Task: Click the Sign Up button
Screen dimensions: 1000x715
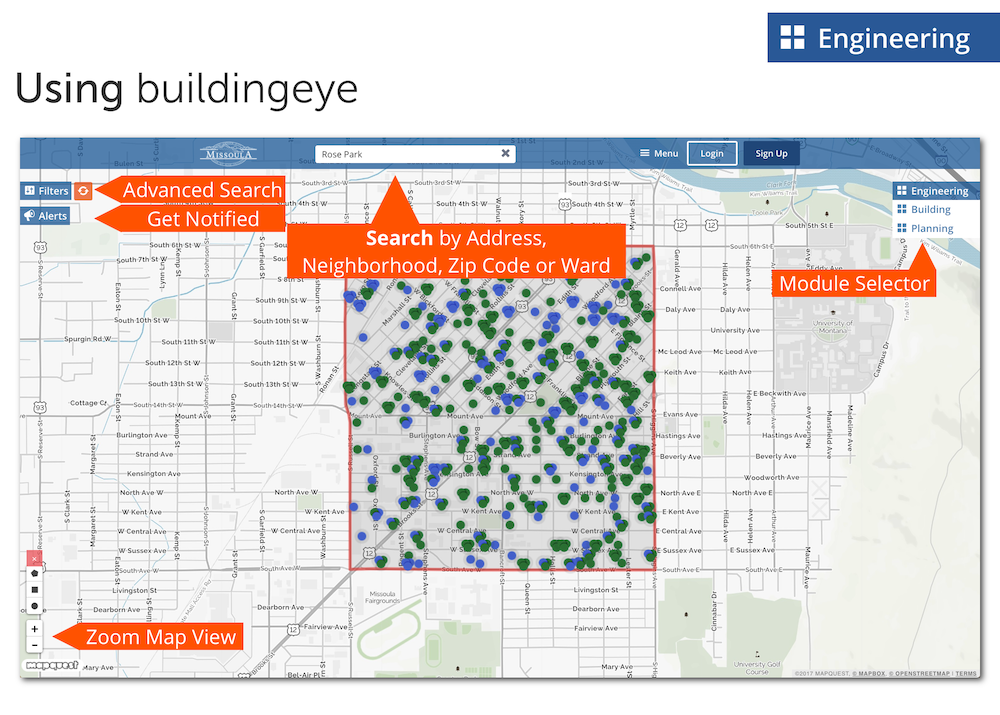Action: pyautogui.click(x=771, y=153)
